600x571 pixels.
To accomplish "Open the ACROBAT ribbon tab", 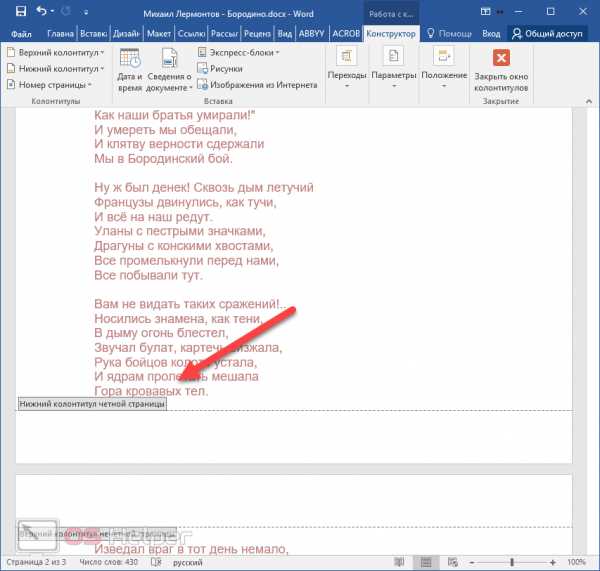I will coord(346,34).
